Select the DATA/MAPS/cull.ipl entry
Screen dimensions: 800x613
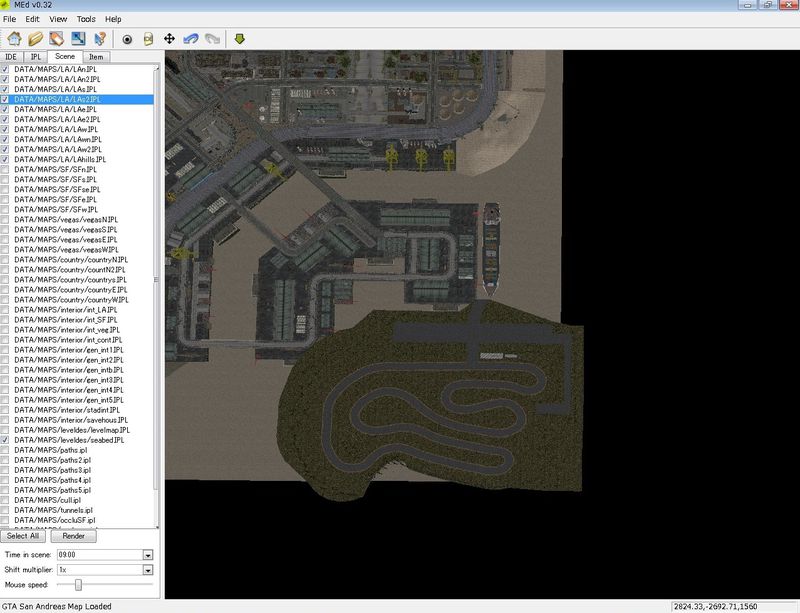pyautogui.click(x=47, y=500)
